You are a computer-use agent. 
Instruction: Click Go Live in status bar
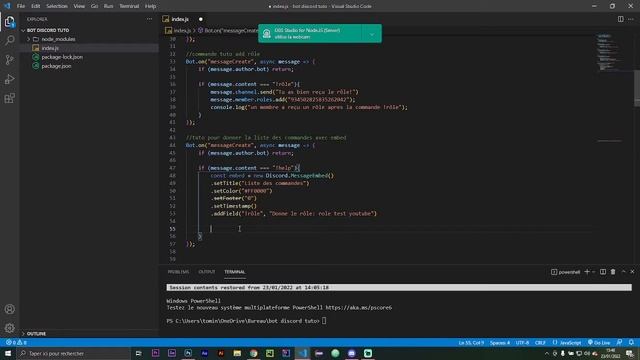click(599, 342)
